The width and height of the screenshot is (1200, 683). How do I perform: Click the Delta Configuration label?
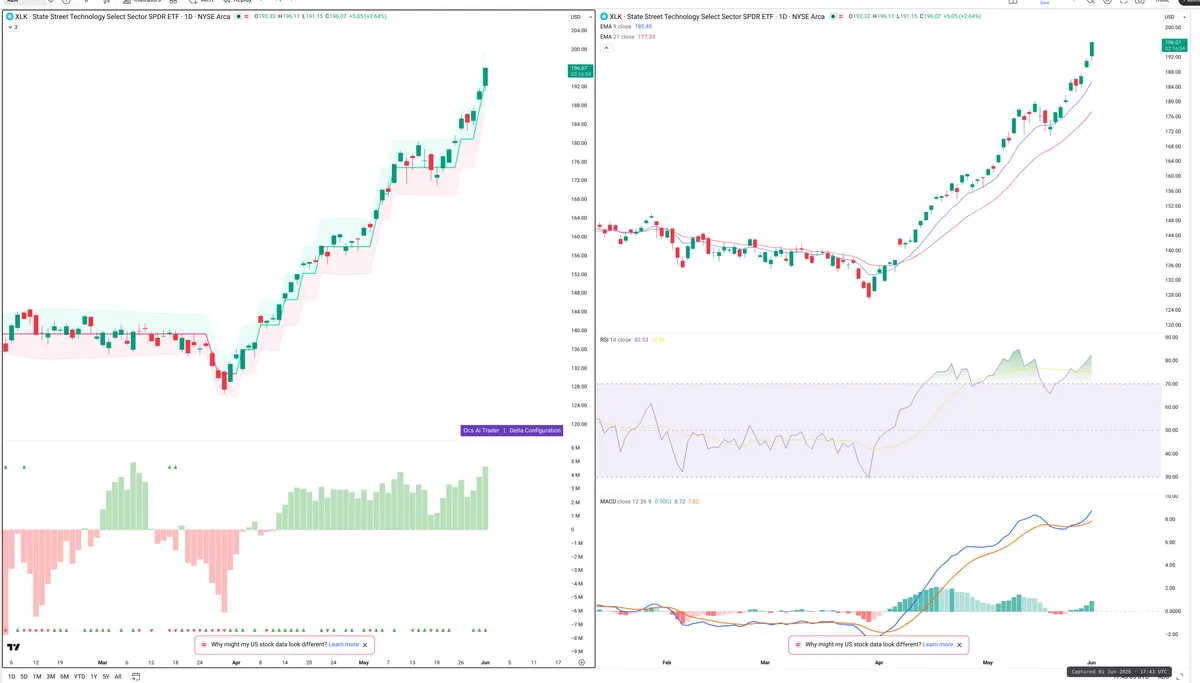(x=533, y=430)
